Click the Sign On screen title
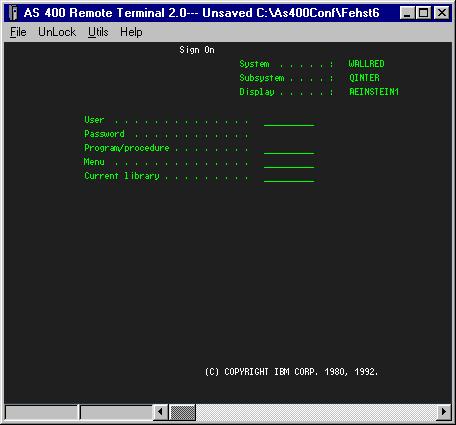Screen dimensions: 456x425 coord(197,50)
